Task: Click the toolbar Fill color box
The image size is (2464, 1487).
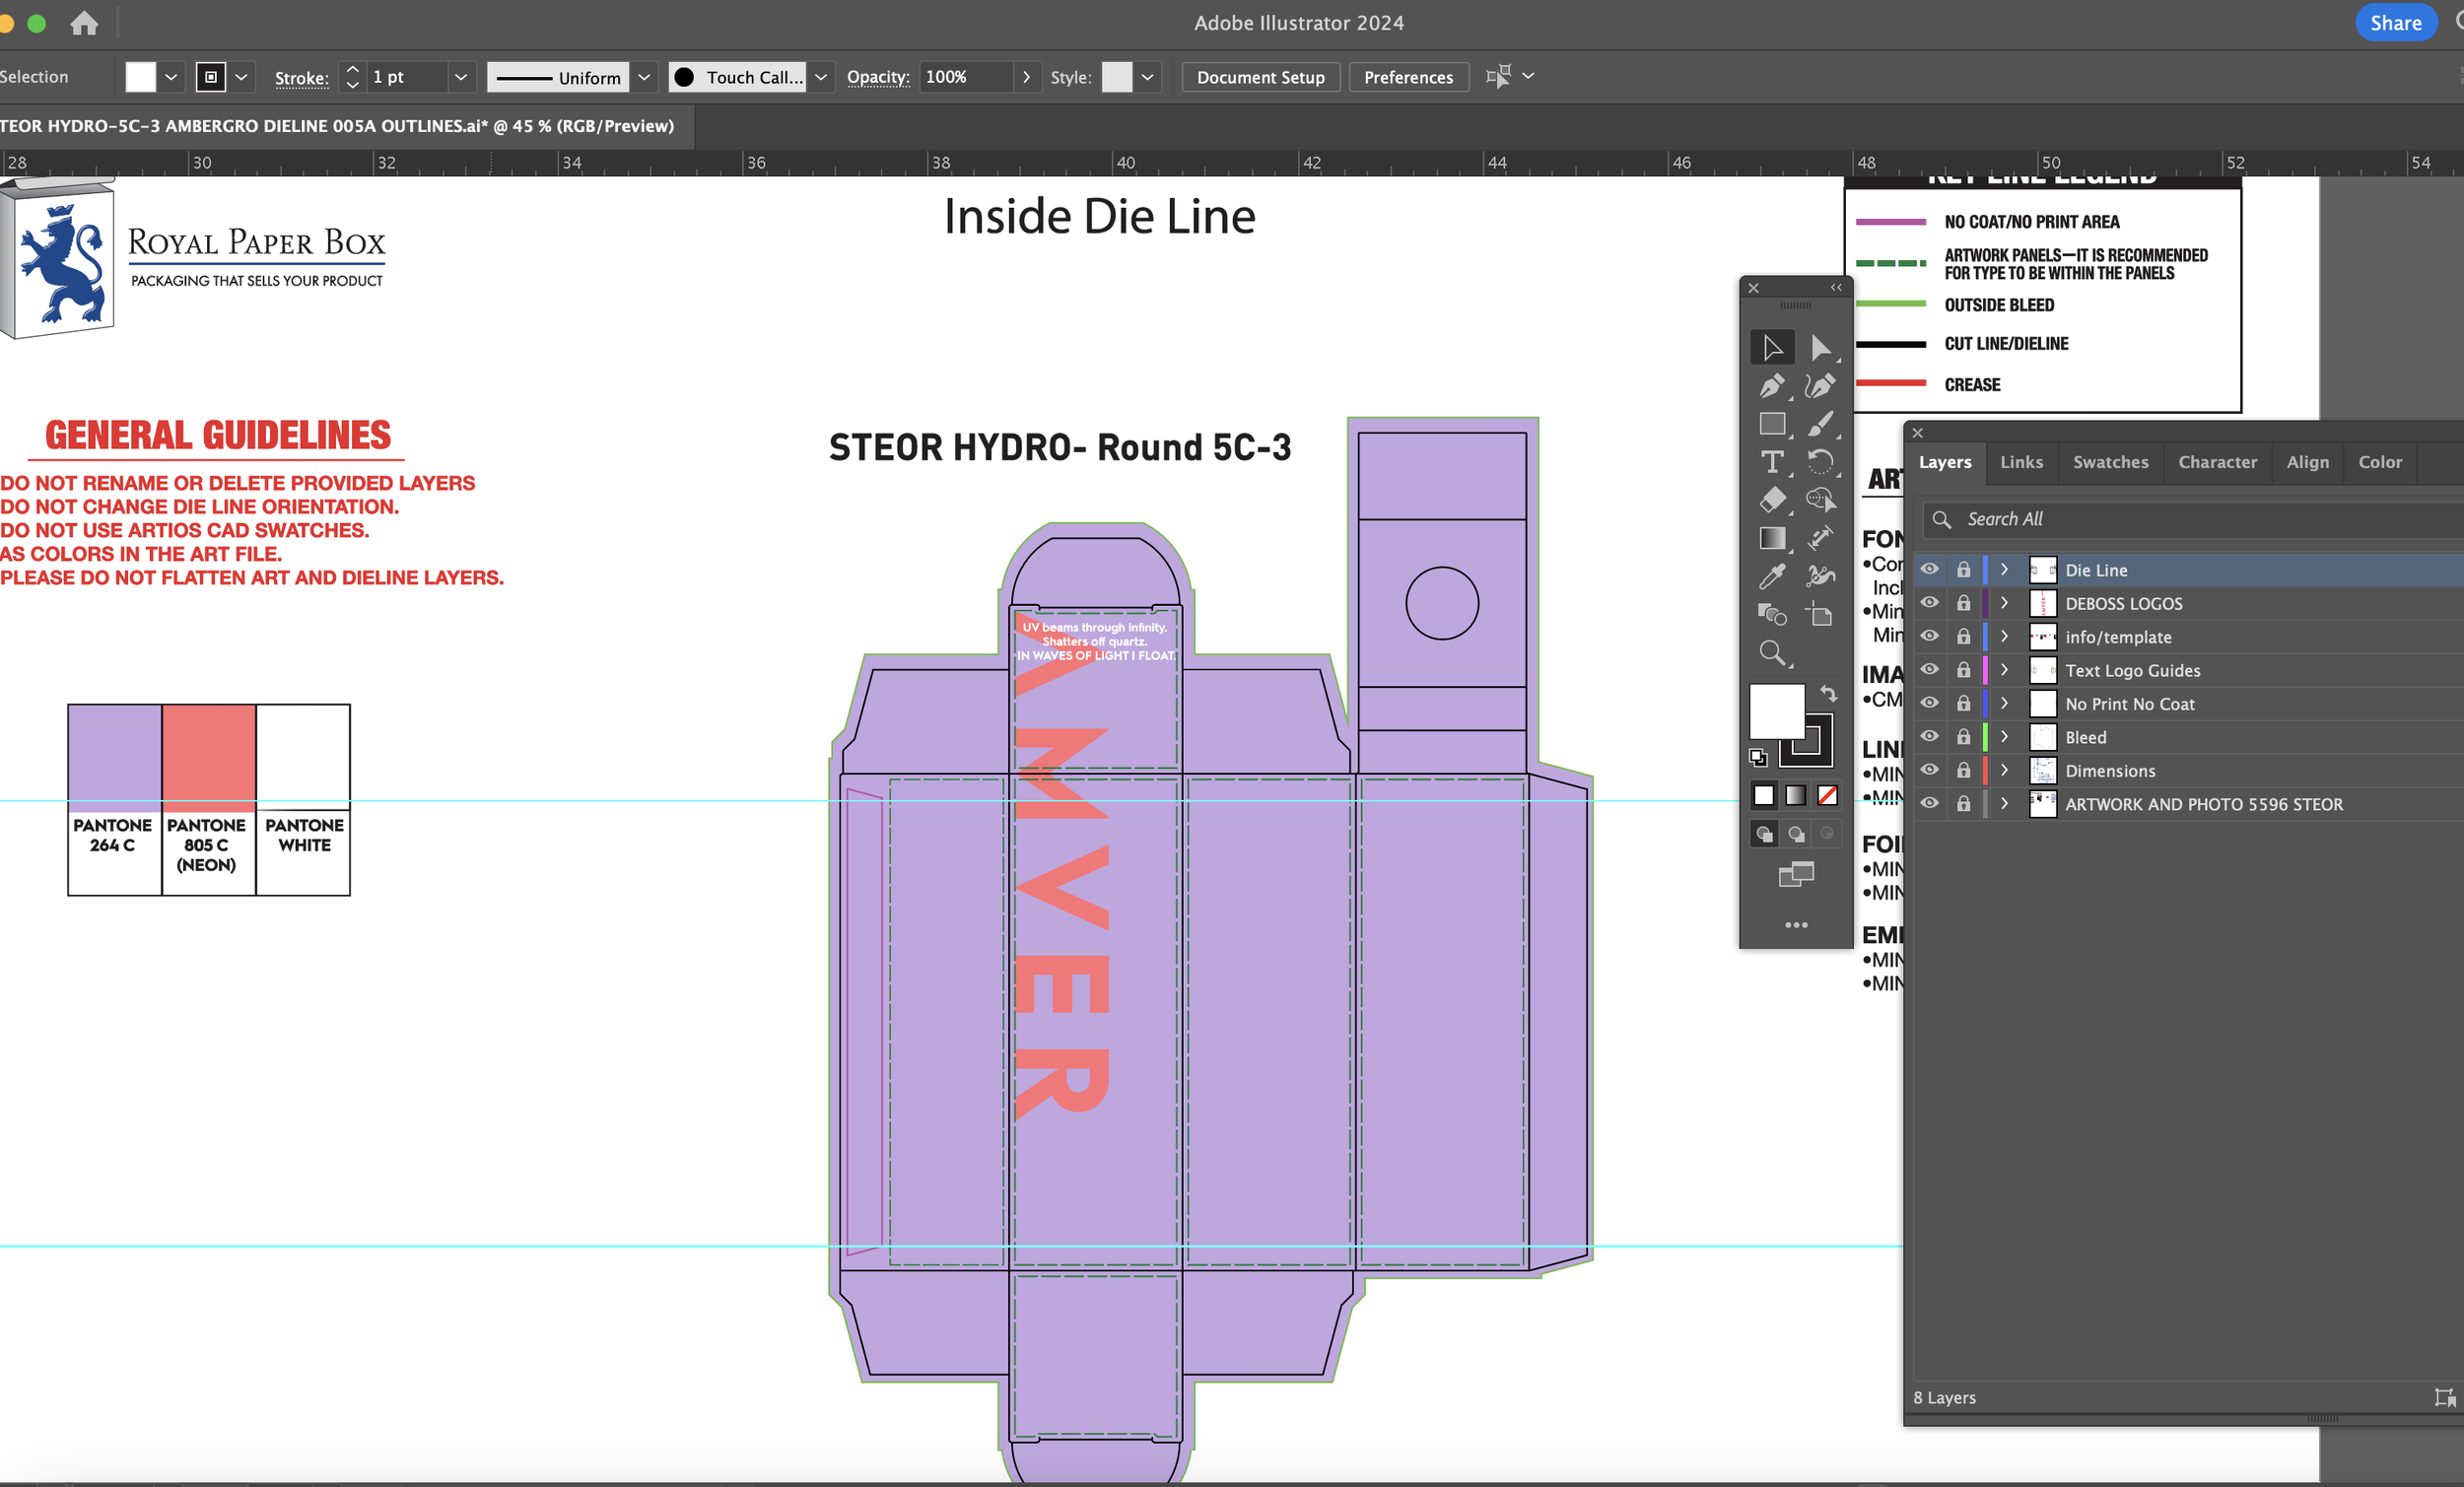Action: (1776, 711)
